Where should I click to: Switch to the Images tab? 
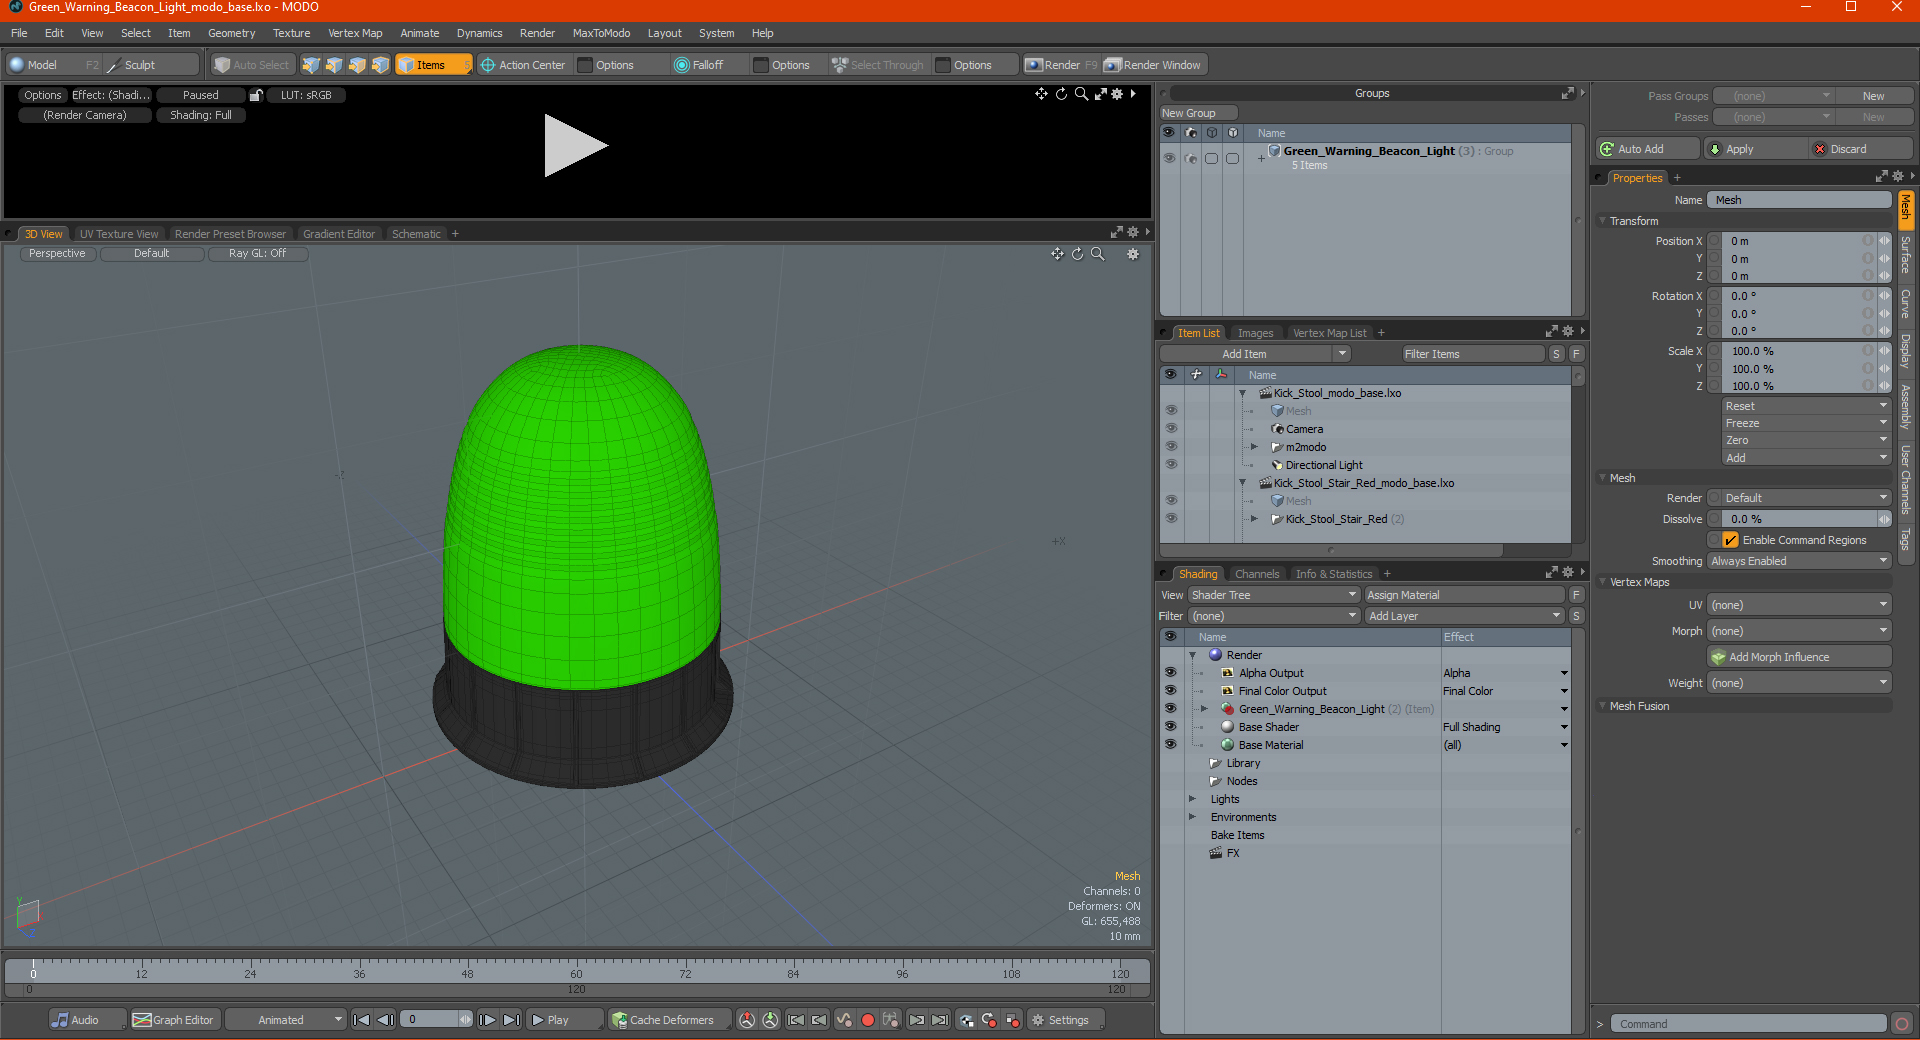[x=1255, y=333]
